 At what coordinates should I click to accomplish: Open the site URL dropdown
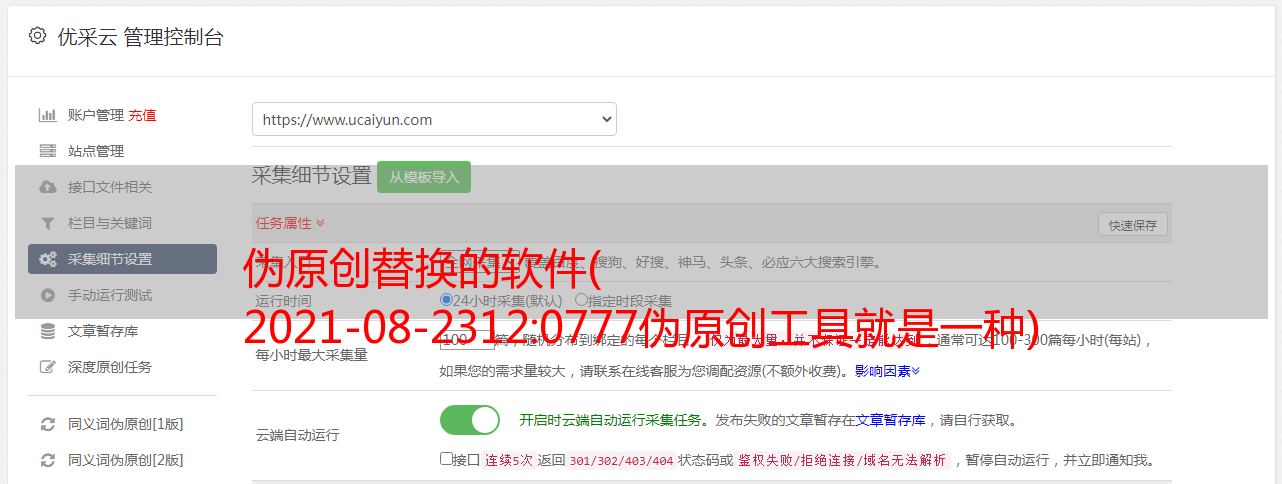coord(434,119)
